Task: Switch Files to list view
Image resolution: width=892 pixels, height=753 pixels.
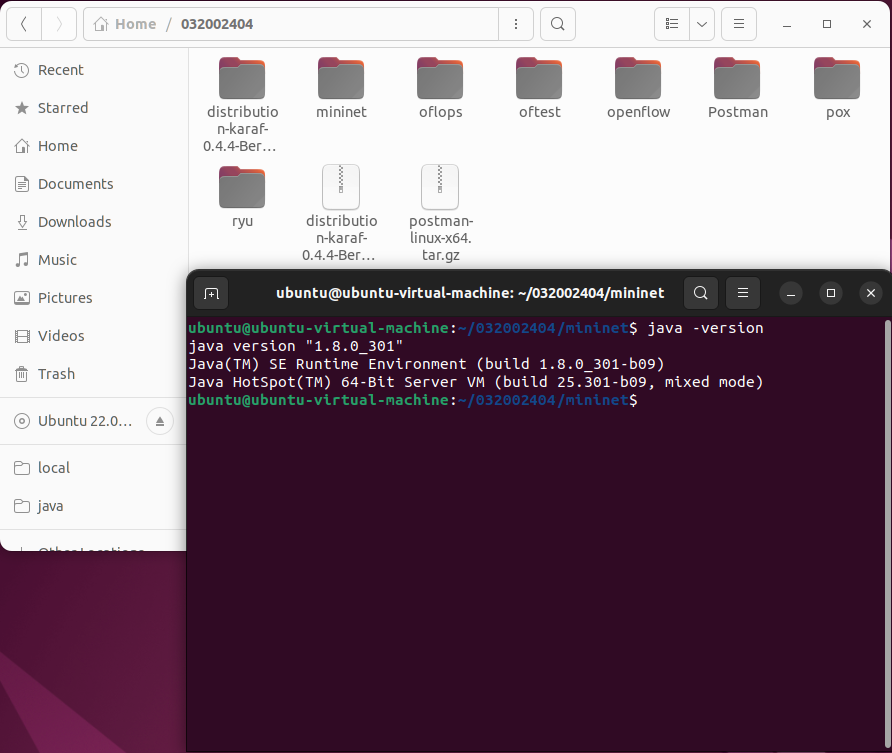Action: click(x=672, y=24)
